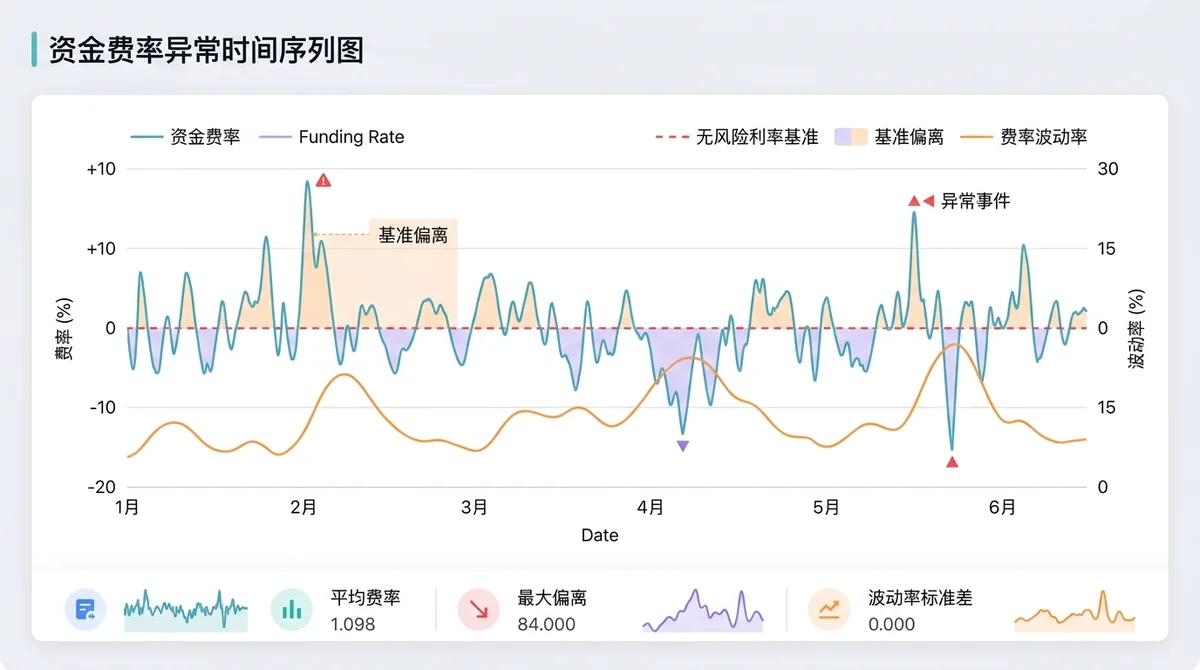Open the orange sparkline thumbnail
This screenshot has height=670, width=1200.
tap(1075, 609)
